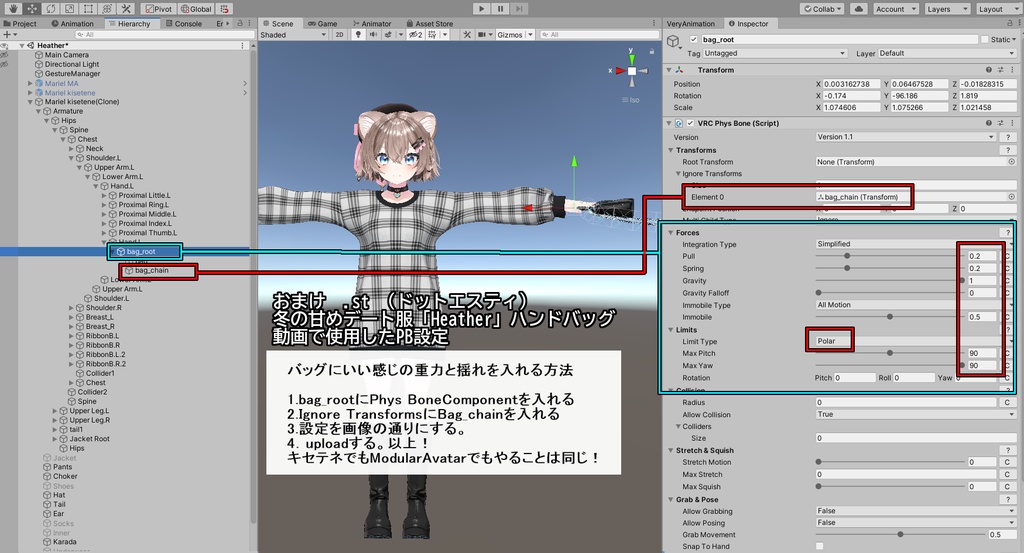Enable Snap To Hand checkbox
Screen dimensions: 1024x553
click(820, 546)
